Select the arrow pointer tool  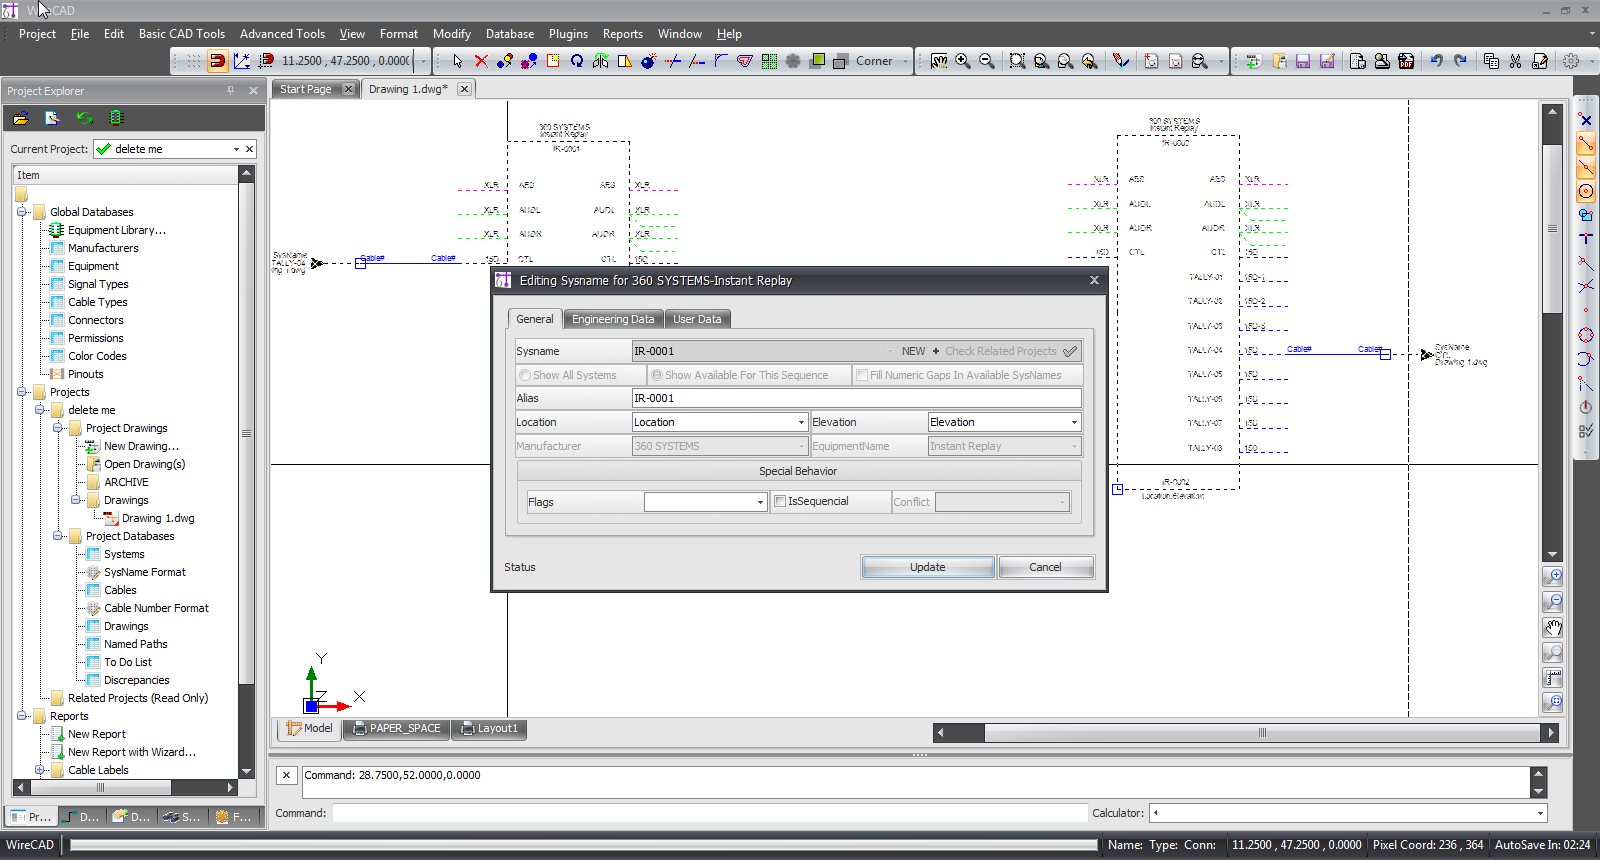(457, 61)
